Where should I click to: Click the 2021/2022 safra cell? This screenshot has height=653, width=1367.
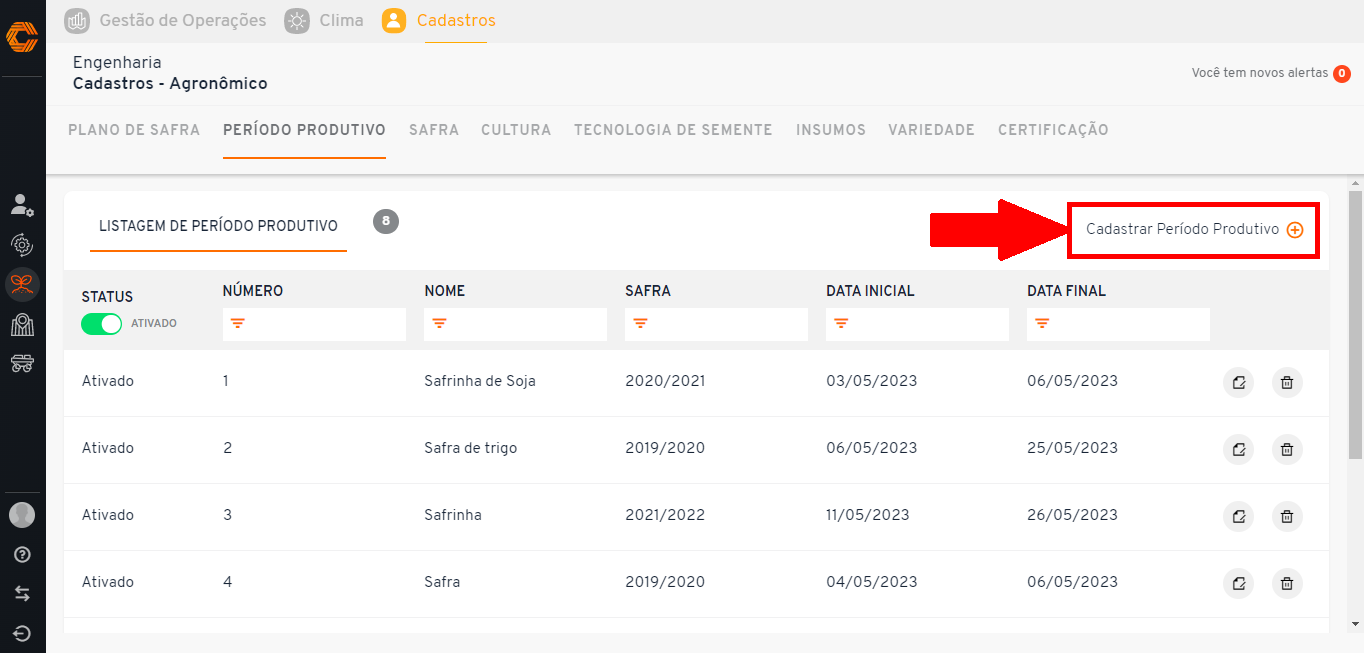665,515
